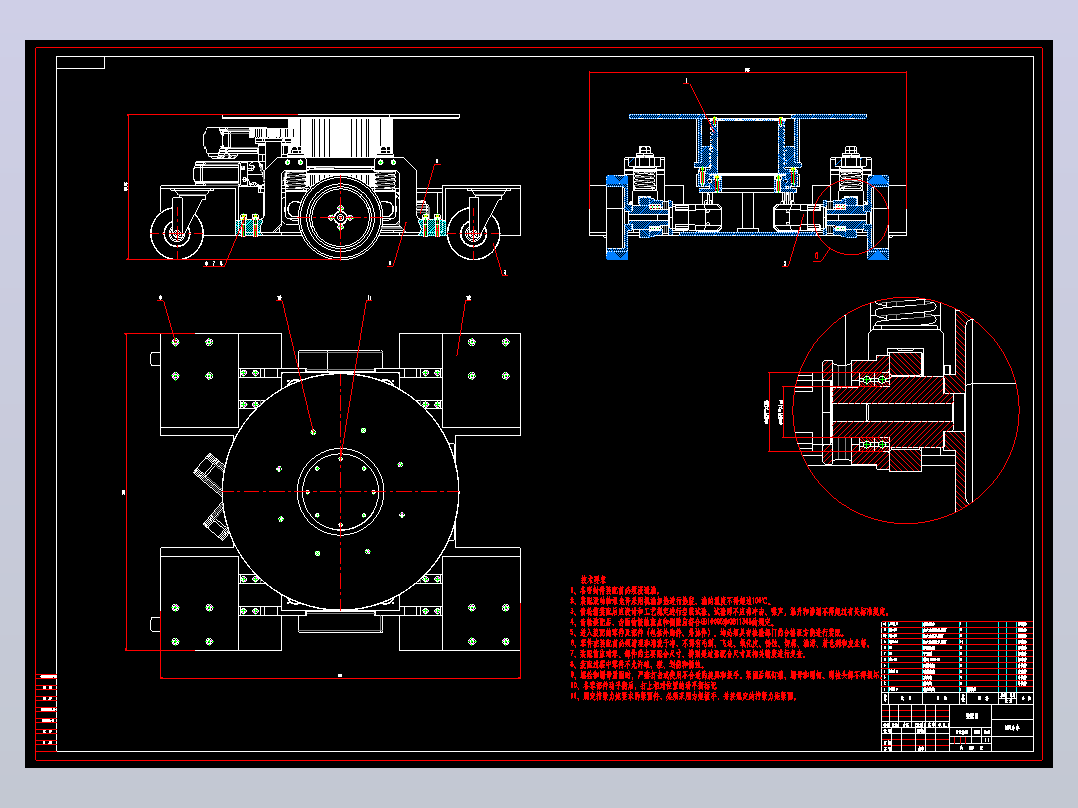Select the upper-left caster mounting plate in plan view
1078x808 pixels.
(199, 384)
